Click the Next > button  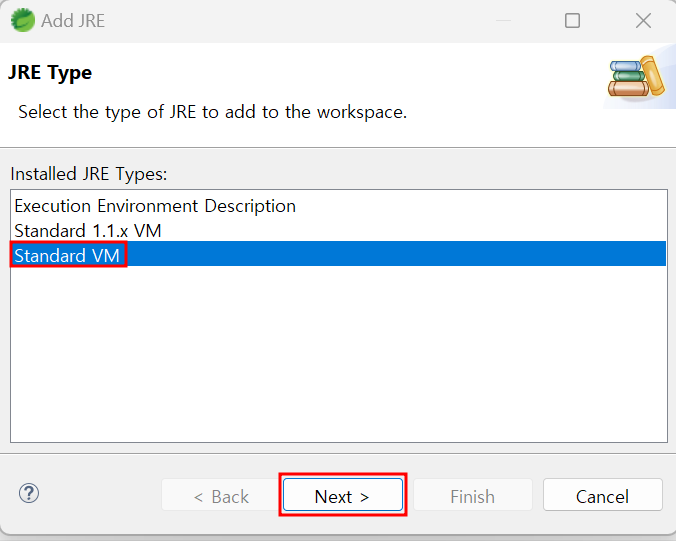tap(343, 494)
